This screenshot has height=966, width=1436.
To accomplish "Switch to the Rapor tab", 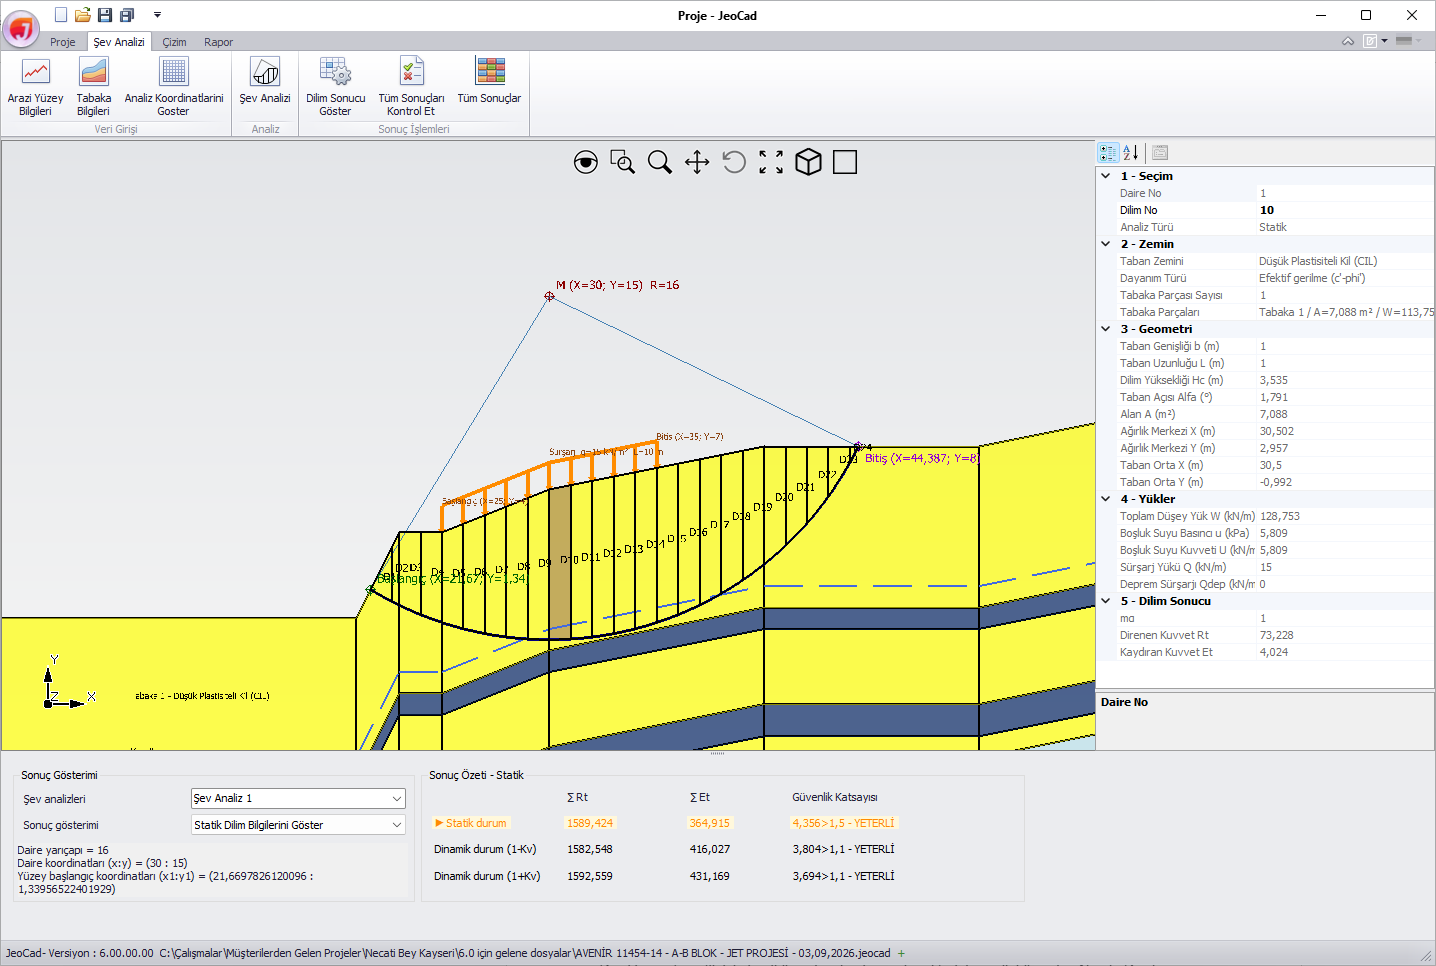I will 218,42.
